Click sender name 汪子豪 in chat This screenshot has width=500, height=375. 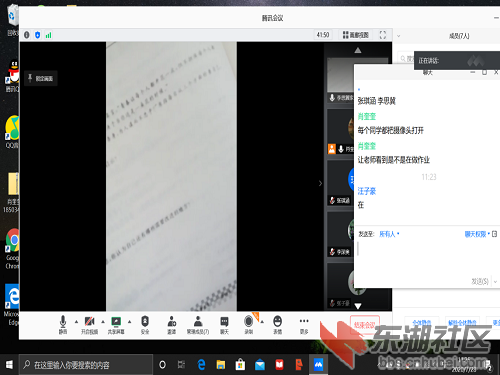(x=367, y=191)
